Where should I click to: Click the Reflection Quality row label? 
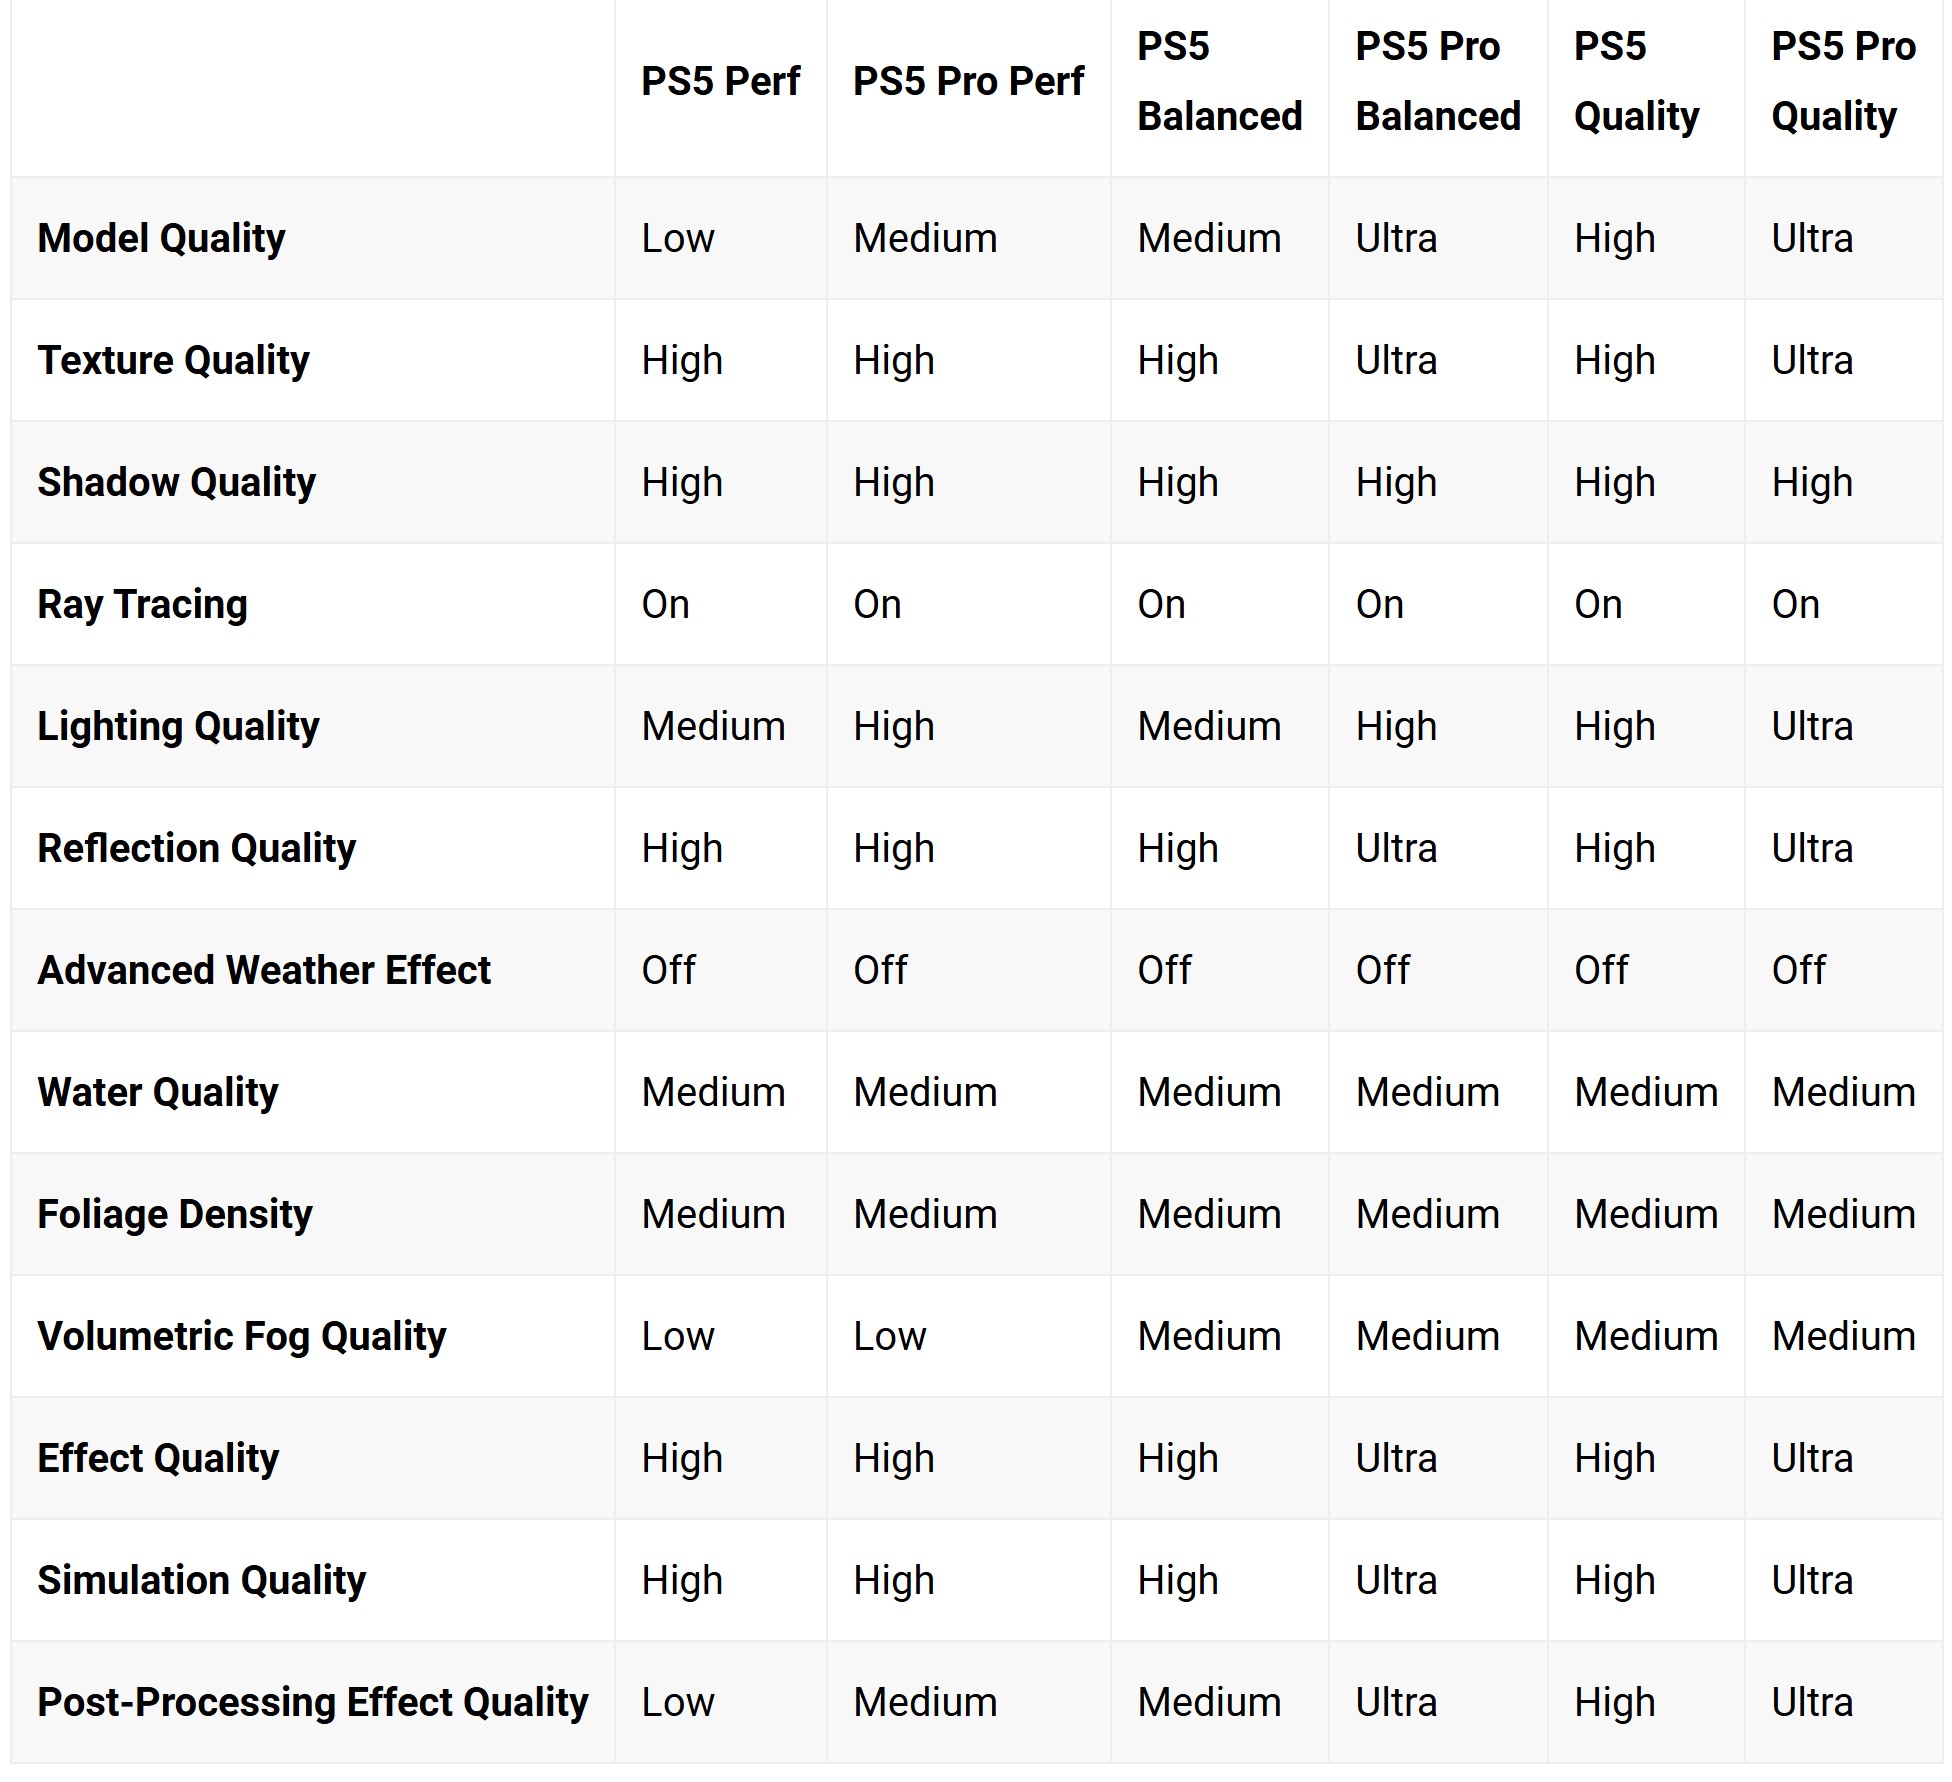point(196,848)
